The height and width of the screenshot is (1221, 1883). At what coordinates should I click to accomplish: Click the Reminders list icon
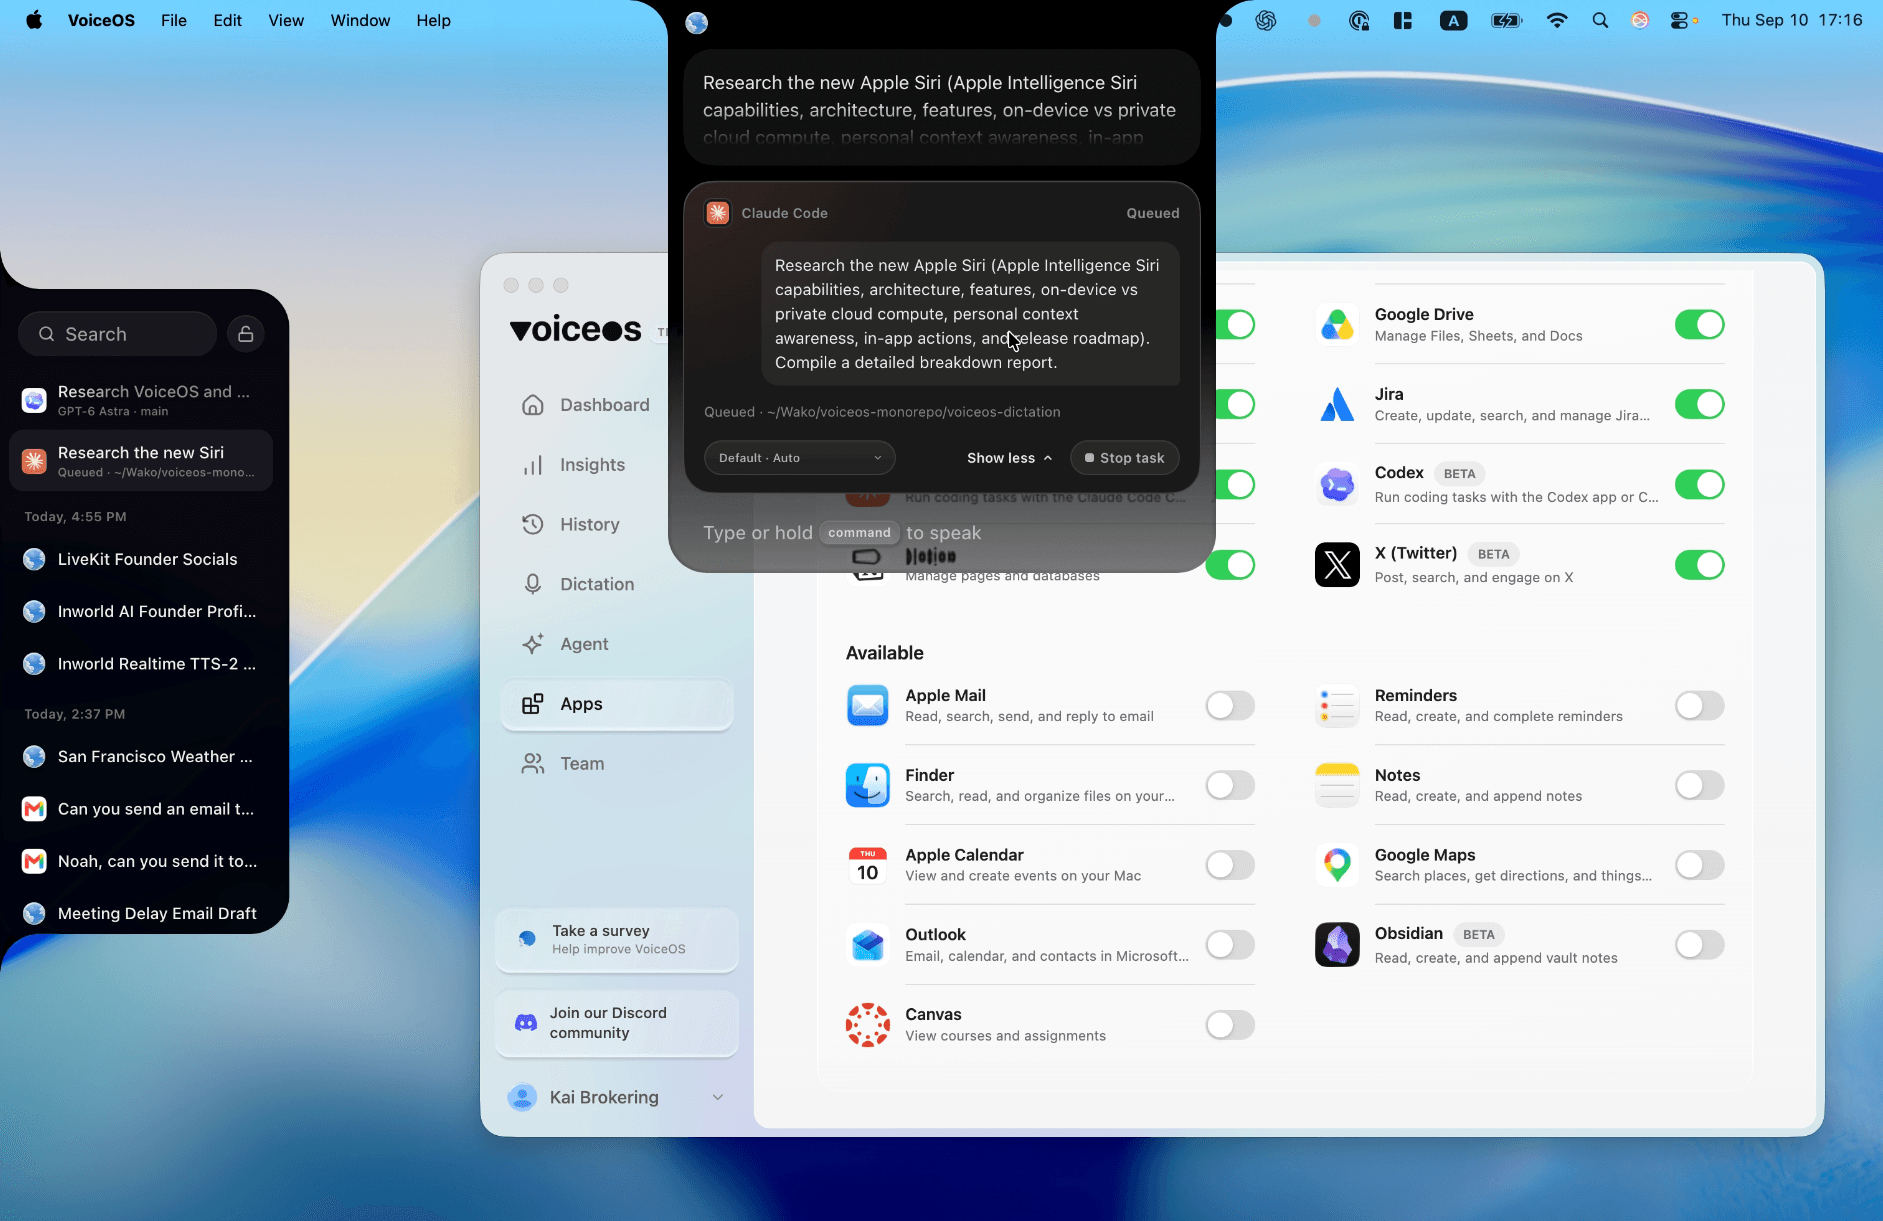pyautogui.click(x=1337, y=706)
